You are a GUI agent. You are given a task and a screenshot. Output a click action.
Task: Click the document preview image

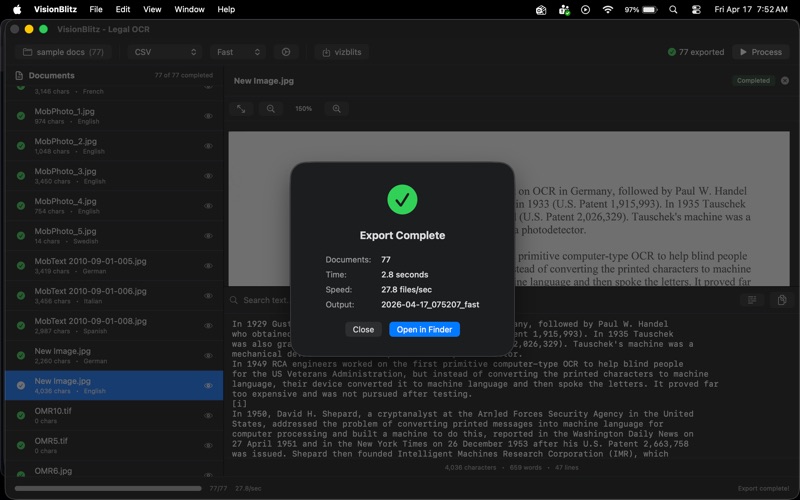(x=509, y=209)
